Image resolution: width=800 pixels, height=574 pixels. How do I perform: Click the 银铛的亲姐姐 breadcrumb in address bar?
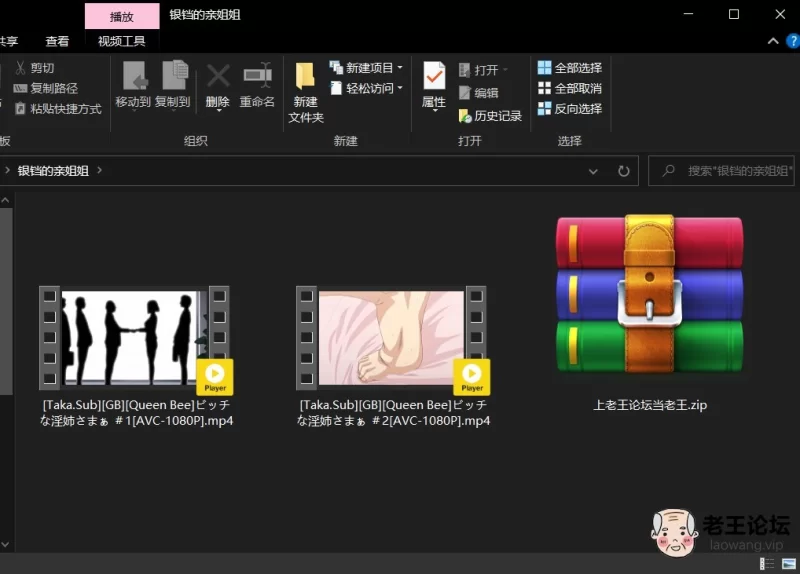pyautogui.click(x=53, y=171)
